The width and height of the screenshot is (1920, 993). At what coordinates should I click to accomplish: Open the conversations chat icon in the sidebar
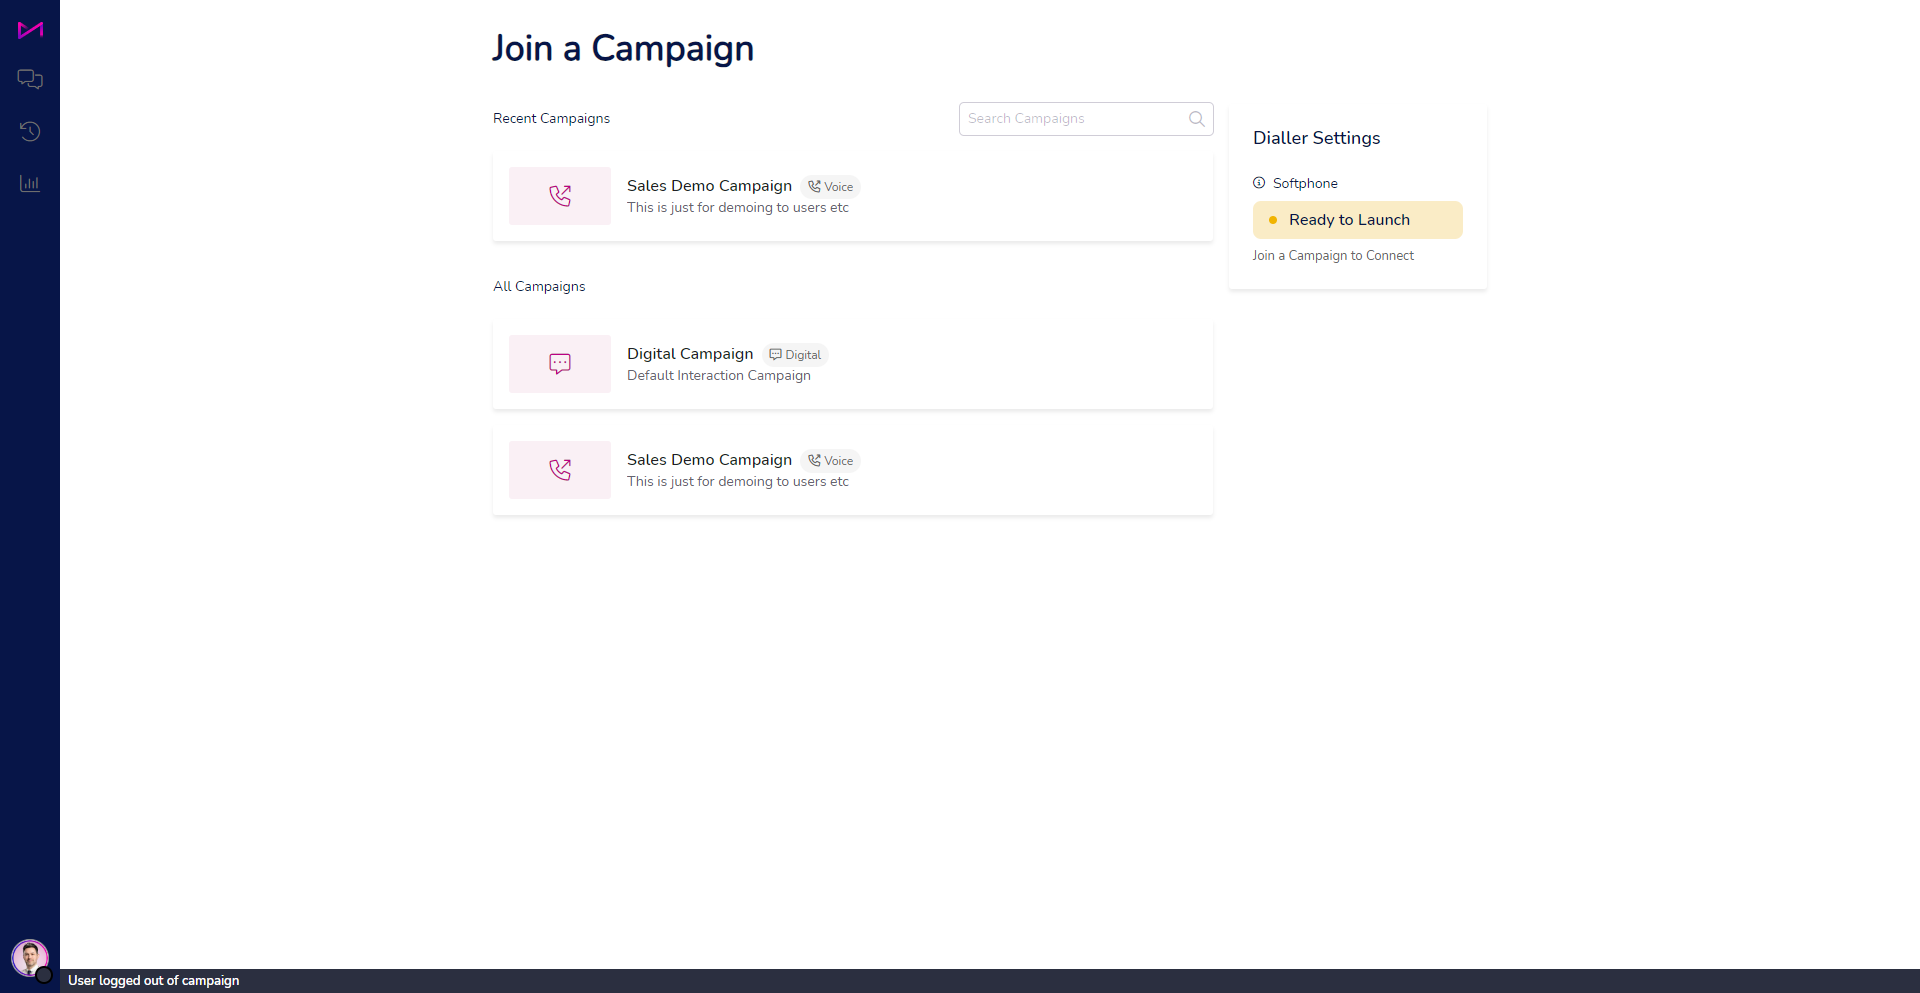click(x=30, y=79)
